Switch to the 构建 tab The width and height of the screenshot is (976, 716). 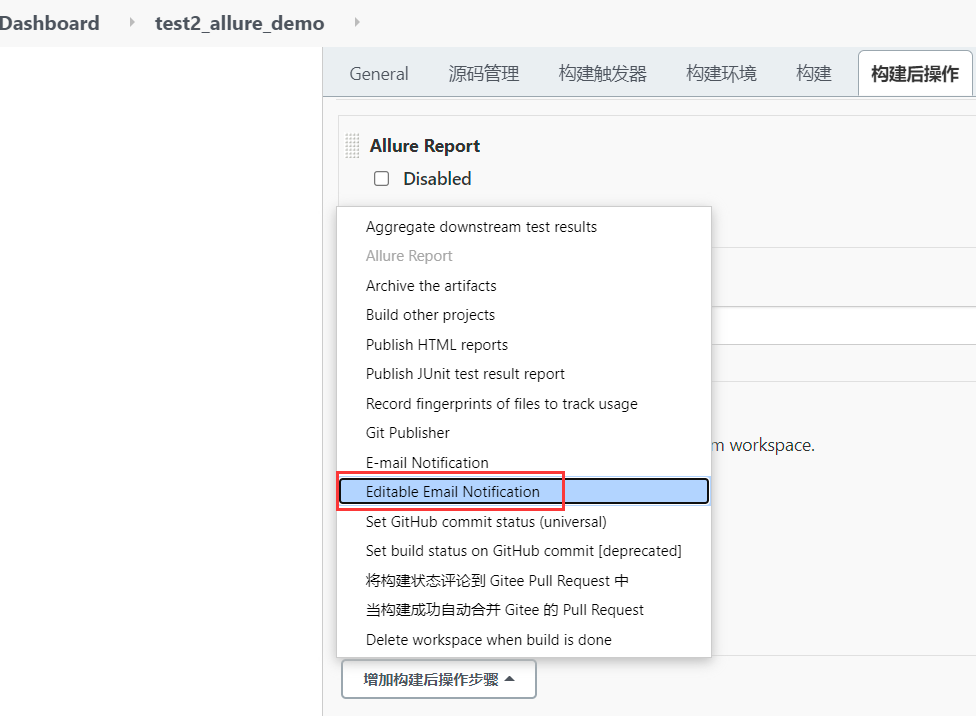814,73
